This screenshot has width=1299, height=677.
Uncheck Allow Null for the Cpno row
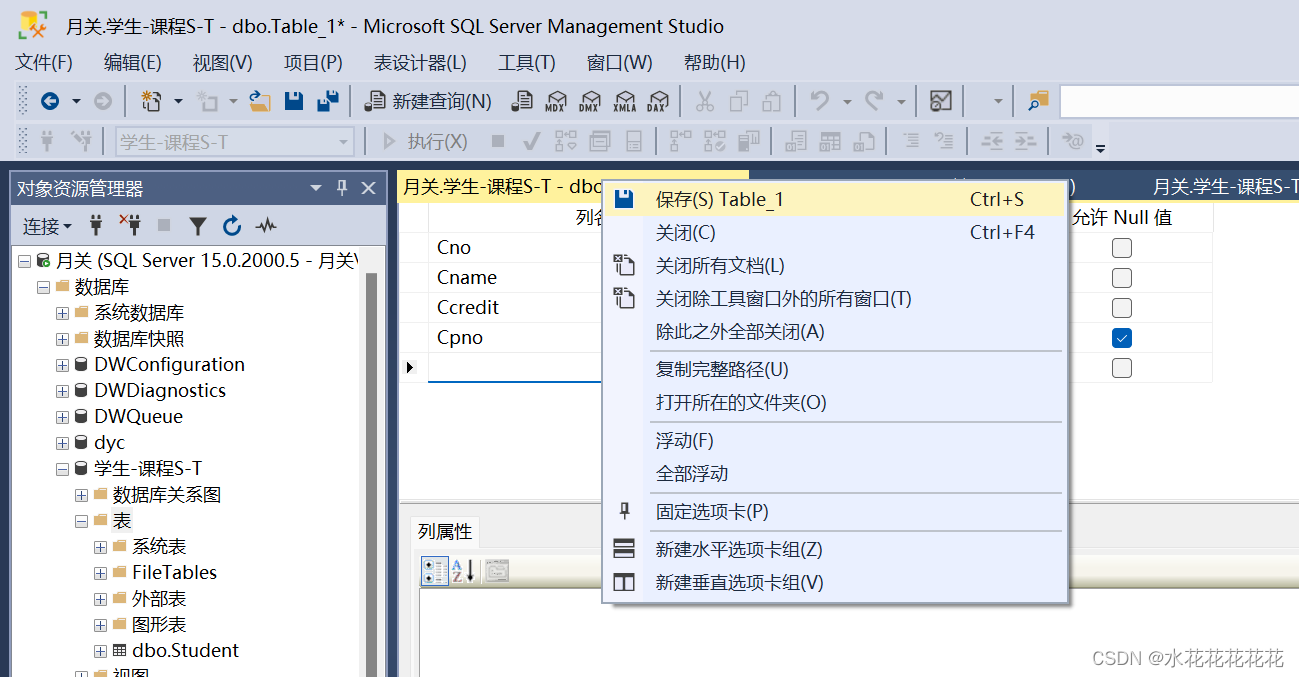point(1122,338)
